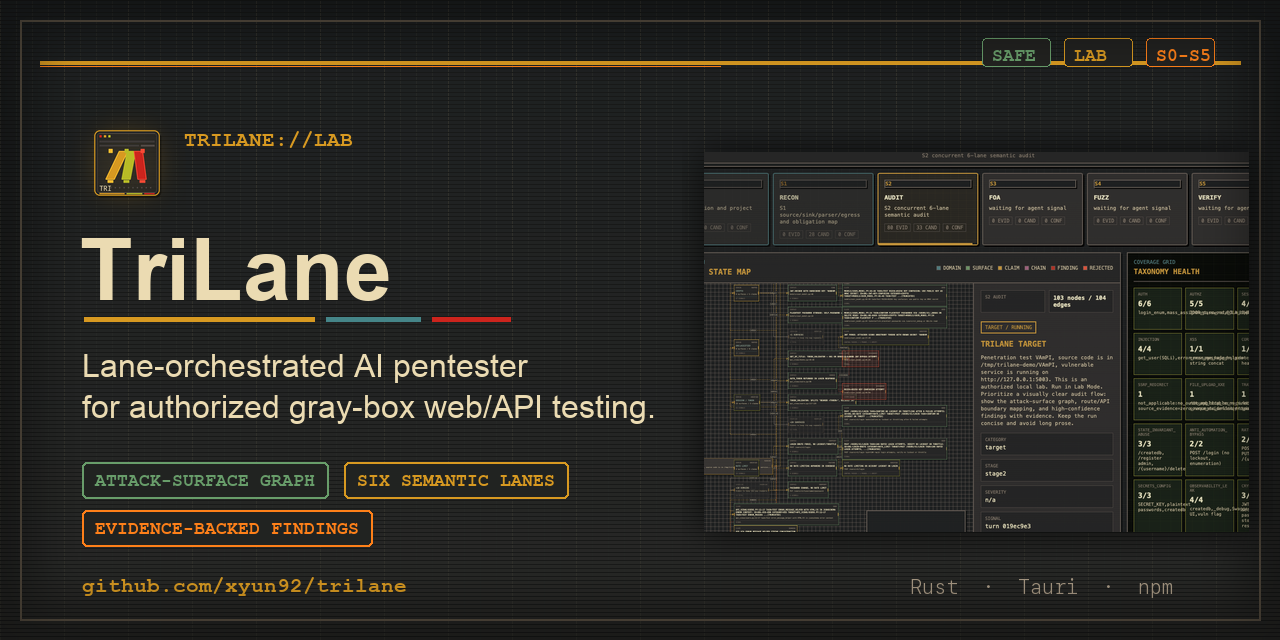This screenshot has width=1280, height=640.
Task: Click the large TriLane title
Action: click(236, 269)
